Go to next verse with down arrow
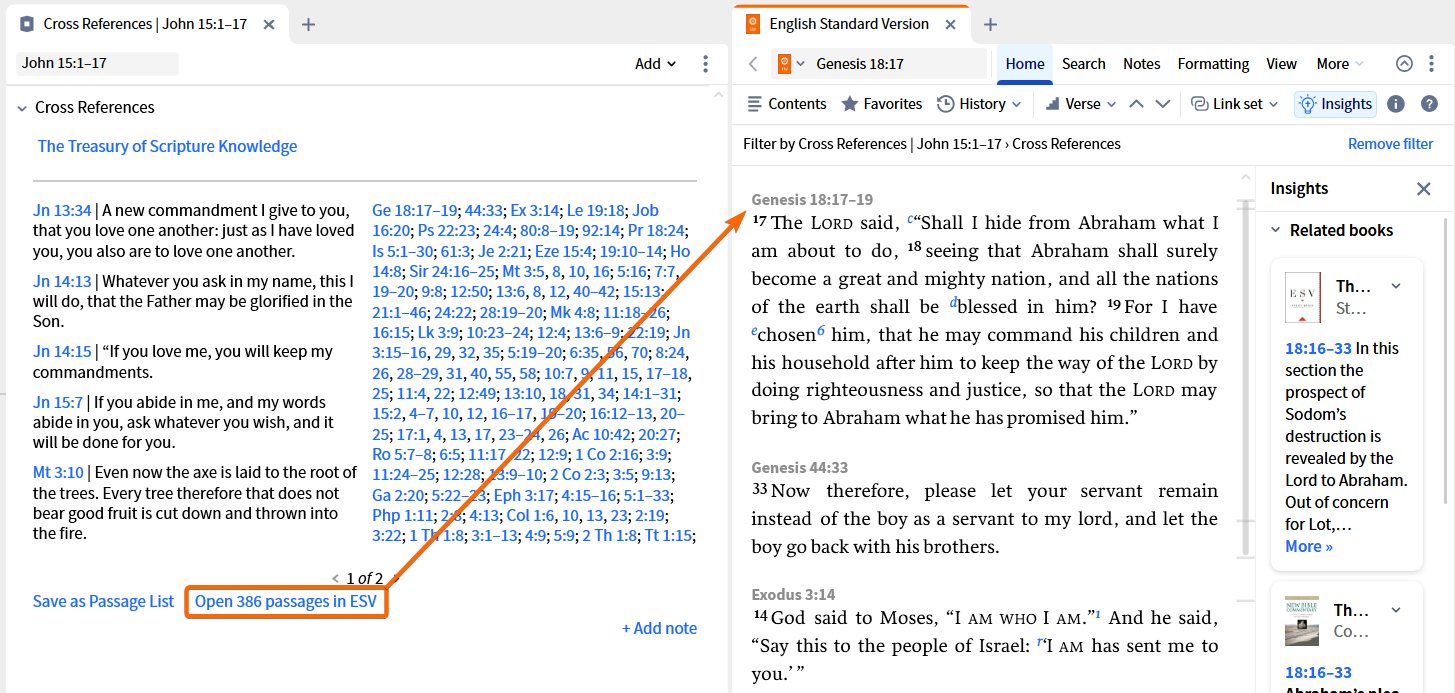Viewport: 1455px width, 693px height. click(1162, 104)
